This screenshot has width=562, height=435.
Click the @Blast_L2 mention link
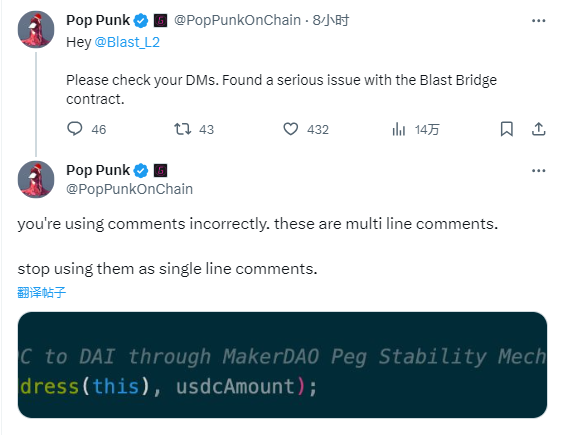[127, 42]
